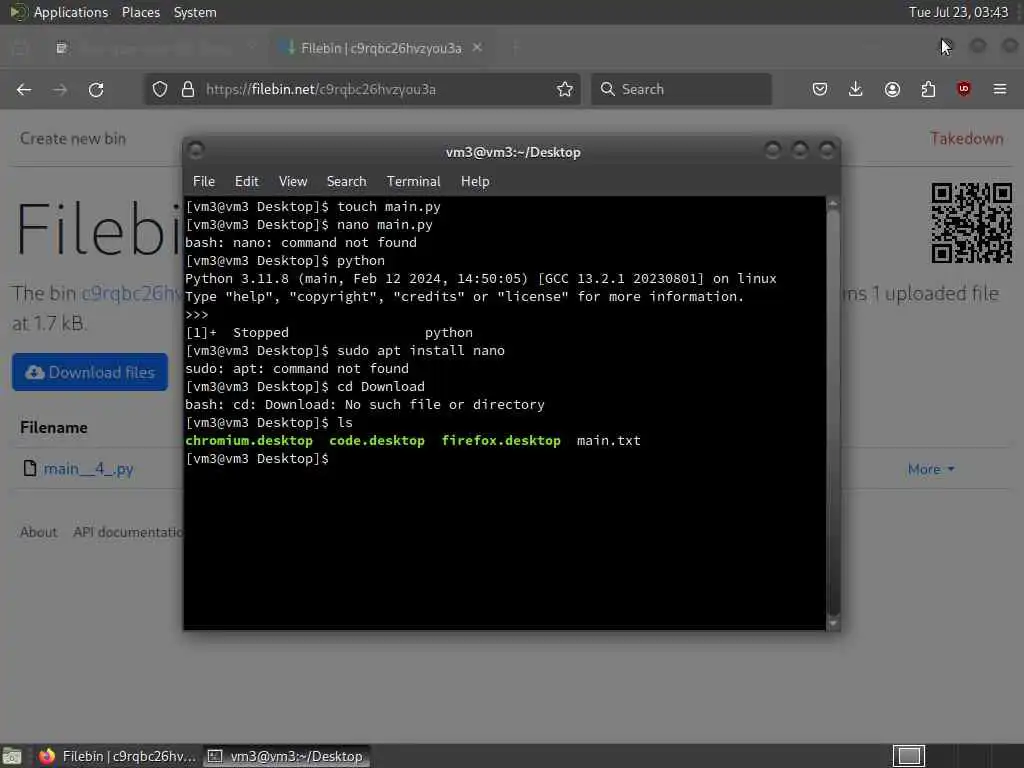The image size is (1024, 768).
Task: Click chromium.desktop in terminal output
Action: click(249, 441)
